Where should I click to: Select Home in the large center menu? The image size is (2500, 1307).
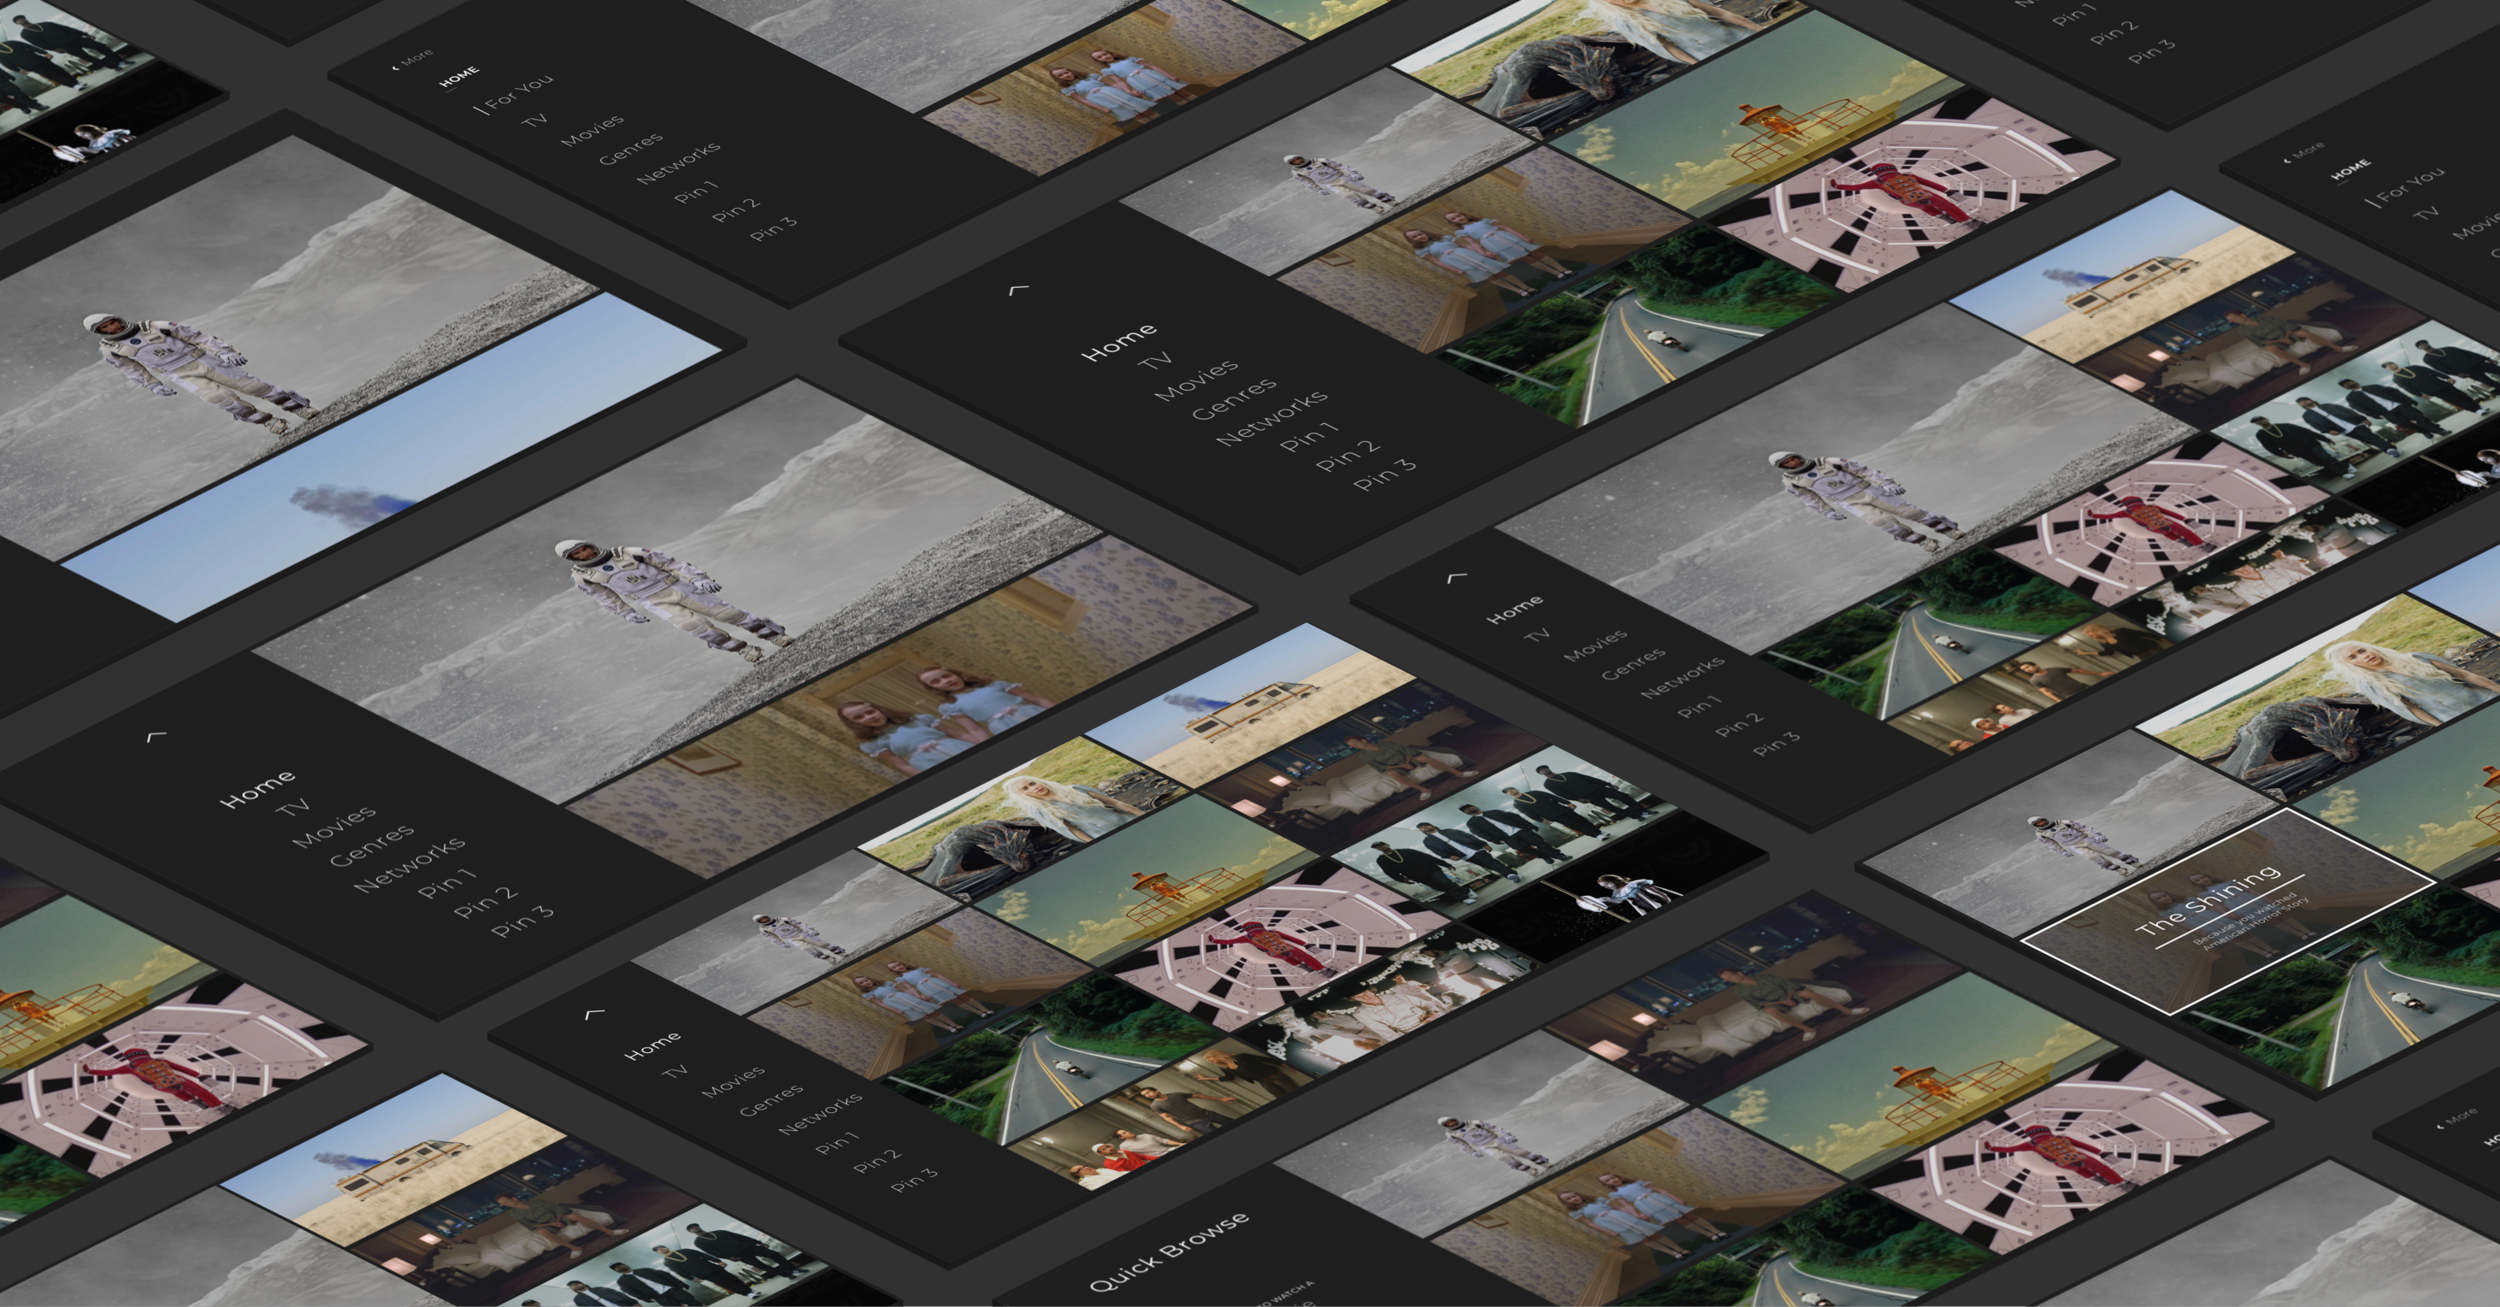click(1118, 341)
